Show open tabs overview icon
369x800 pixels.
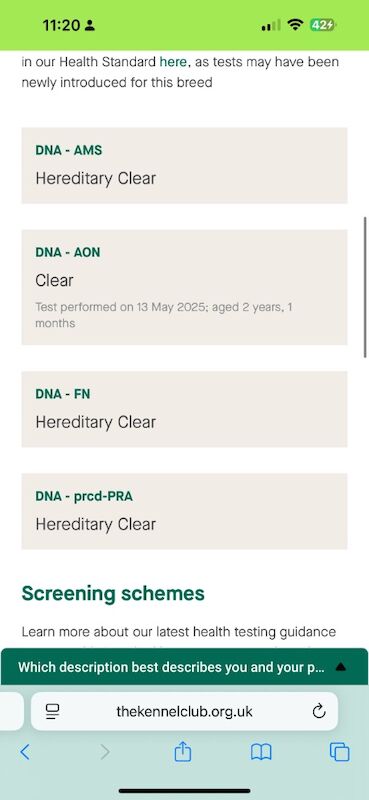point(339,752)
